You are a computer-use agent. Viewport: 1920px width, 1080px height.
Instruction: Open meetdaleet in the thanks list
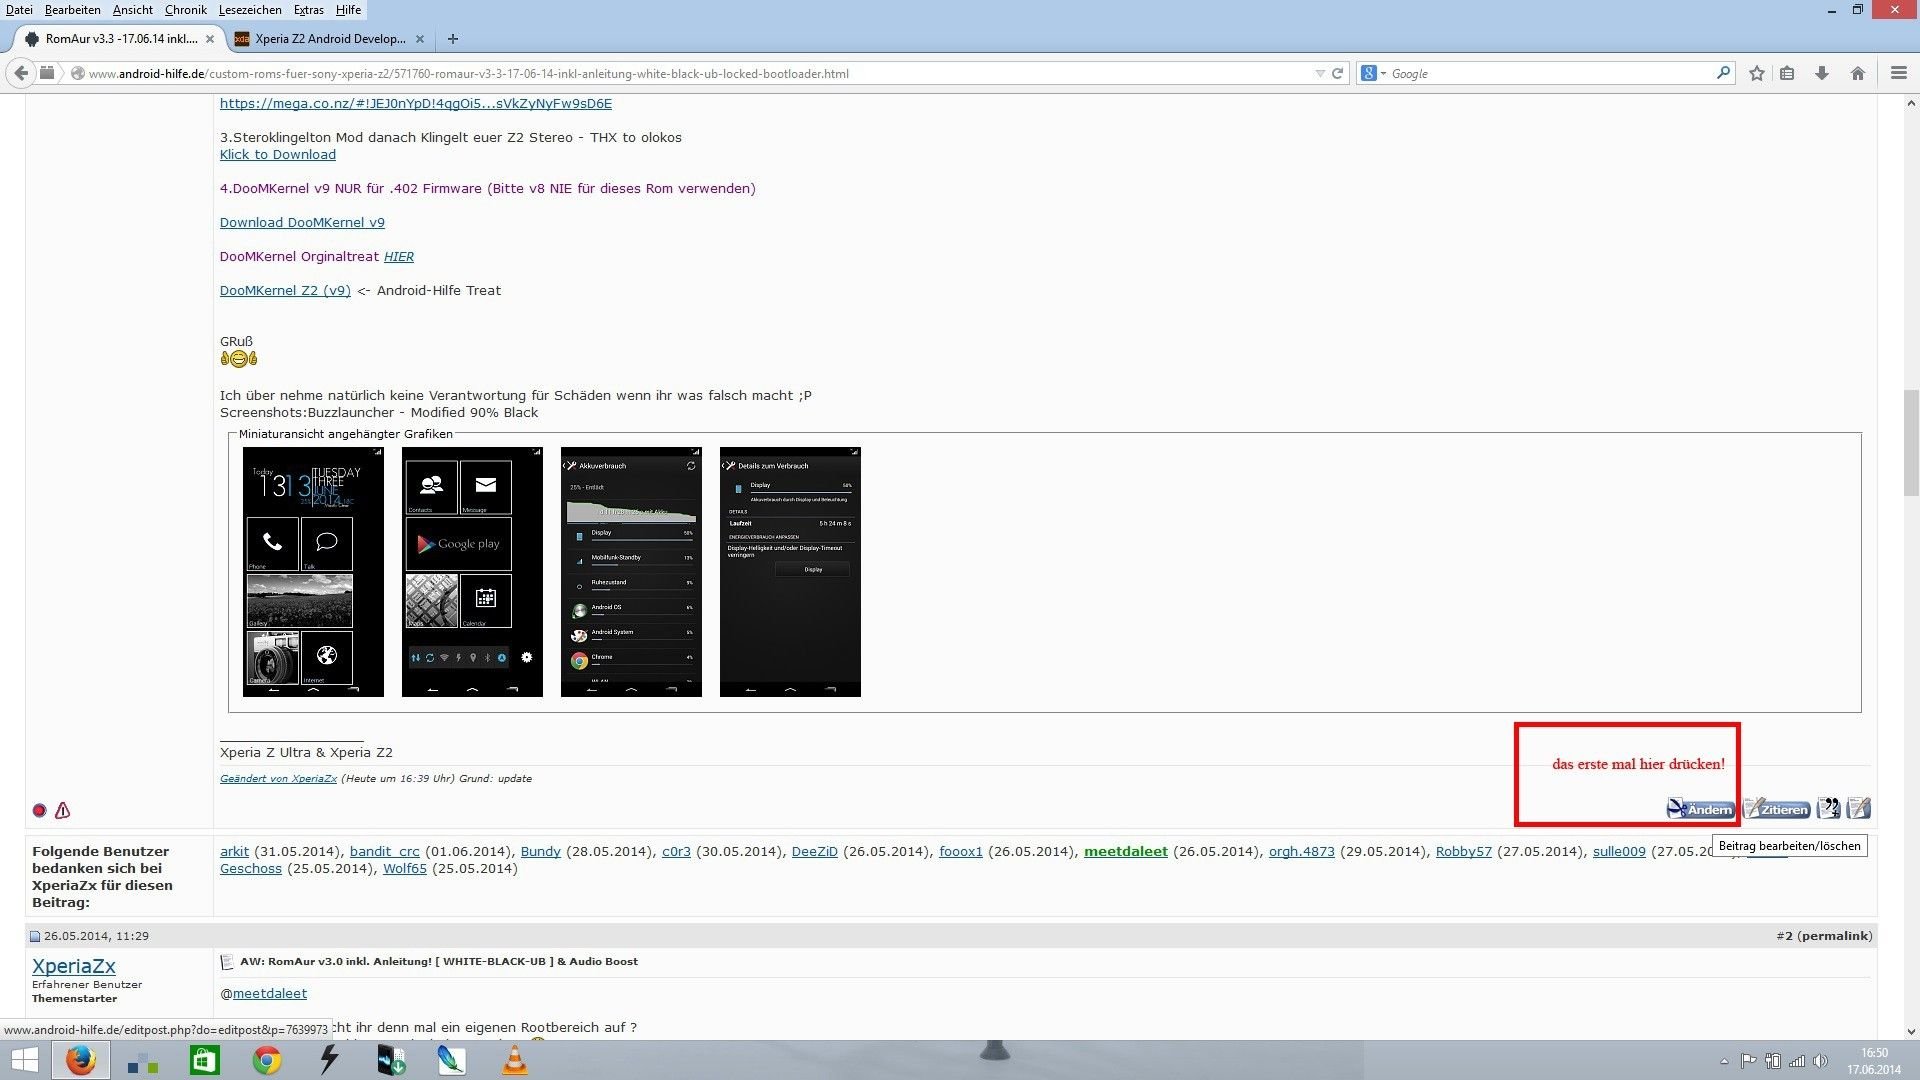[1125, 852]
